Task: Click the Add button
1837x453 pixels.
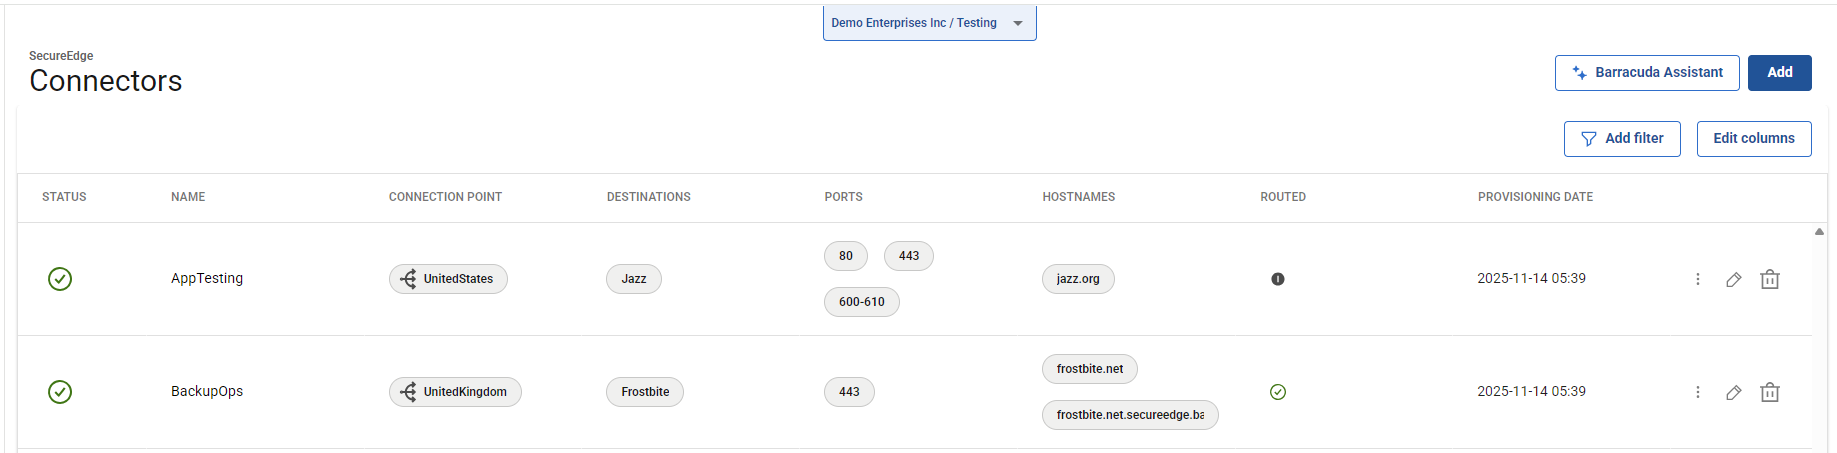Action: click(1779, 73)
